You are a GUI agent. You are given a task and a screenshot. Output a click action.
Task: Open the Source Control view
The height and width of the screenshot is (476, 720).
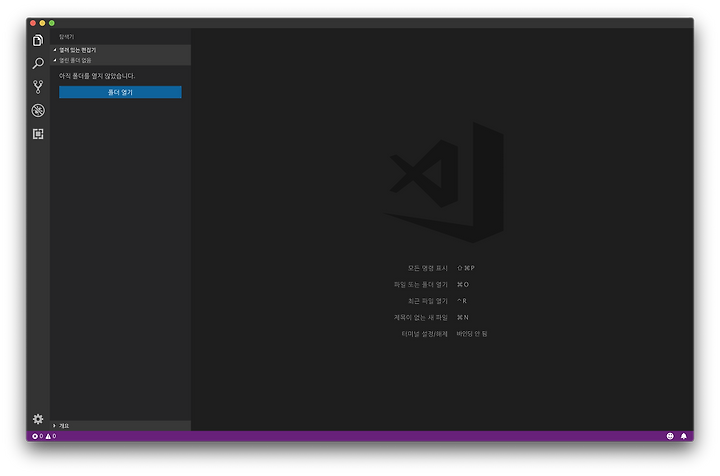click(38, 87)
